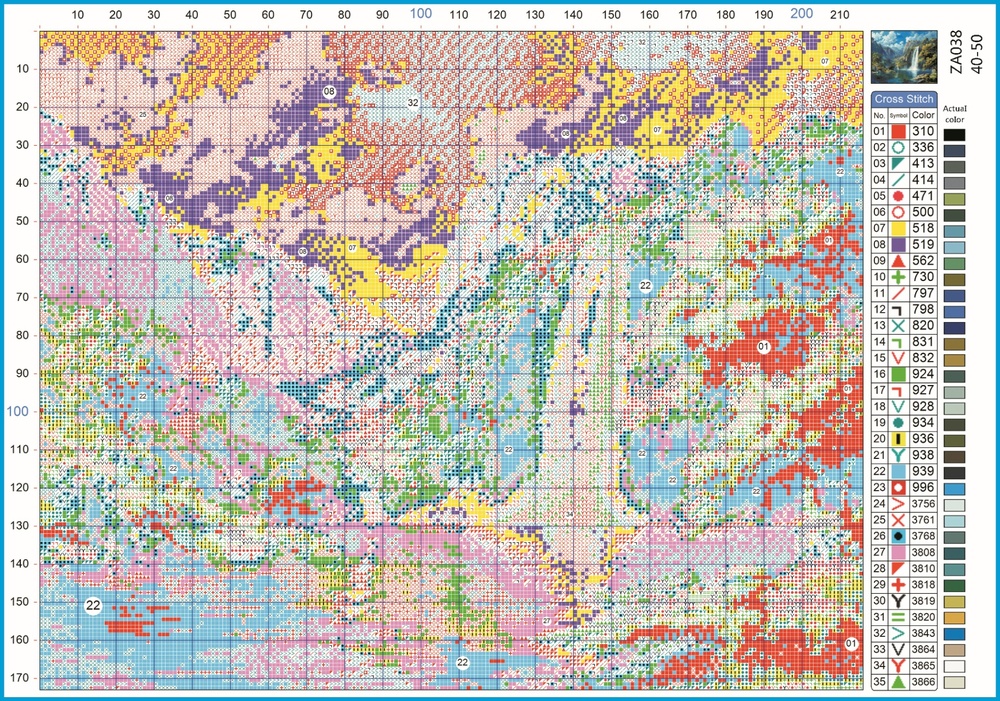Click the Color column header in the legend
Viewport: 1000px width, 701px height.
coord(923,115)
